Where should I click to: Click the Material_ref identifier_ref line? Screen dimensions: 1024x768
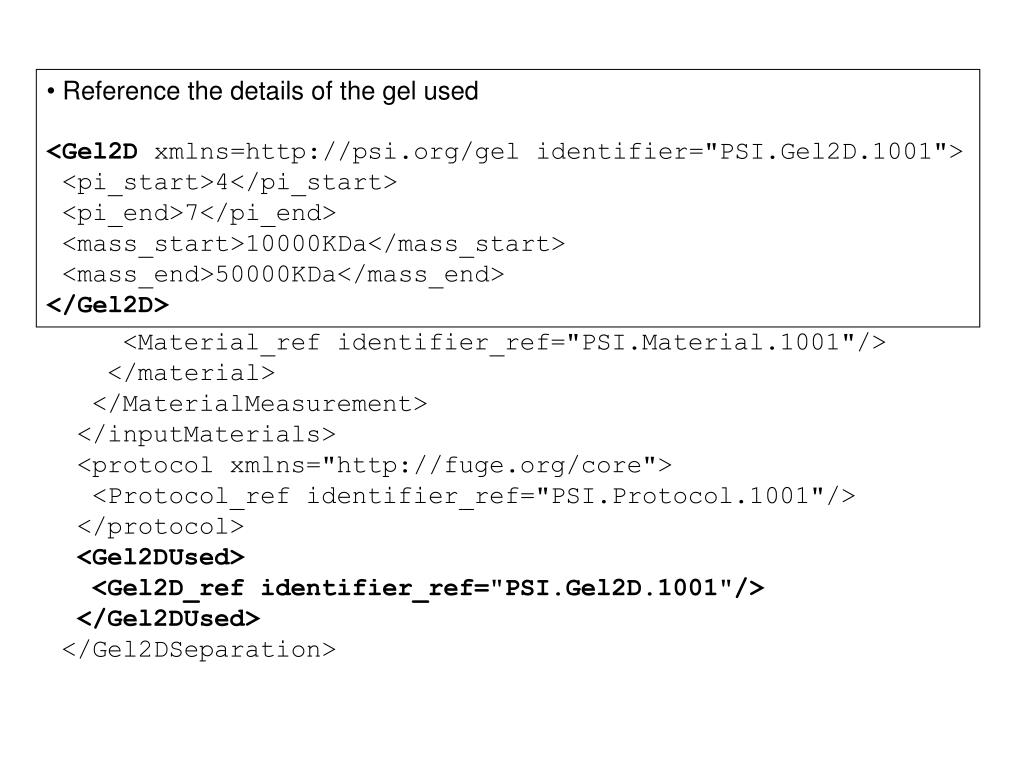504,343
